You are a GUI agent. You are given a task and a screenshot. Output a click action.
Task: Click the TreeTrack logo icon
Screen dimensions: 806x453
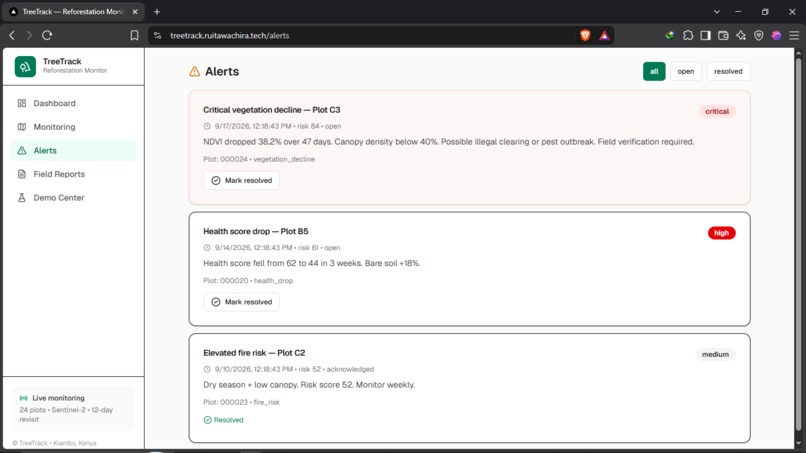25,66
